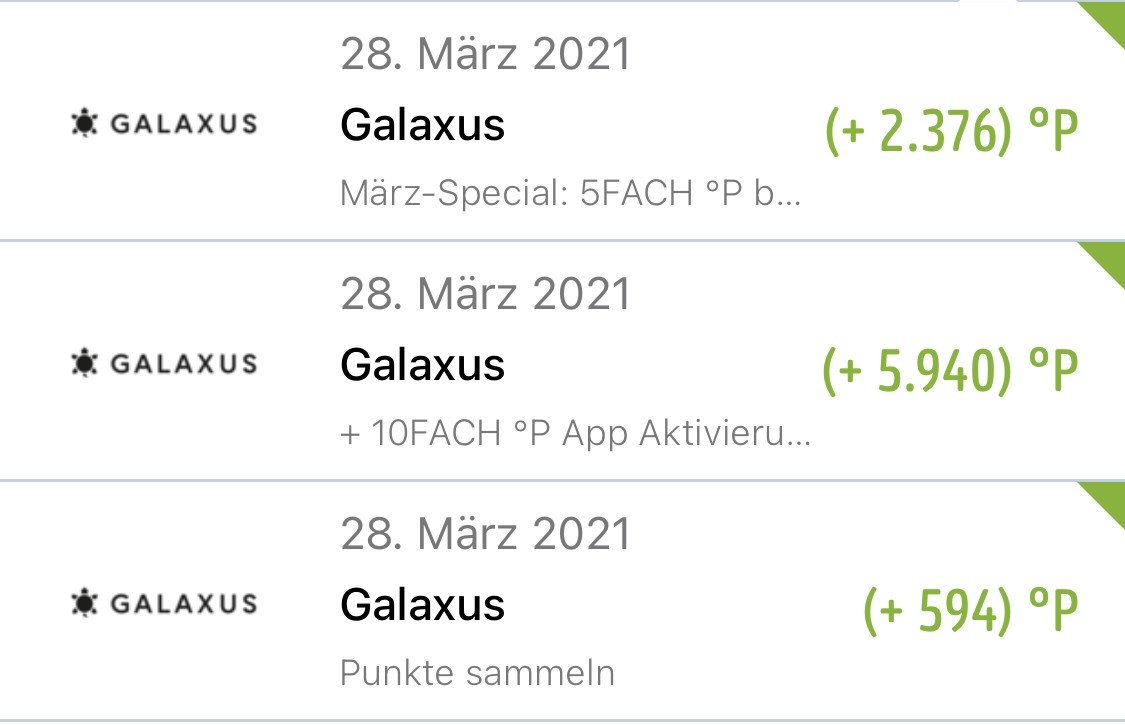Open the (+ 594) °P points amount
Screen dimensions: 1125x725
[x=971, y=610]
